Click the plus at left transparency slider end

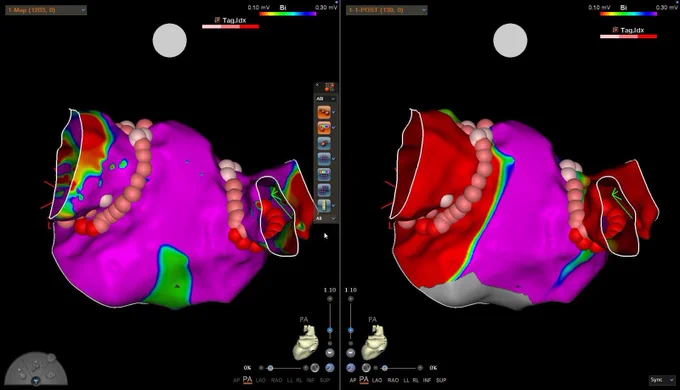pos(306,368)
